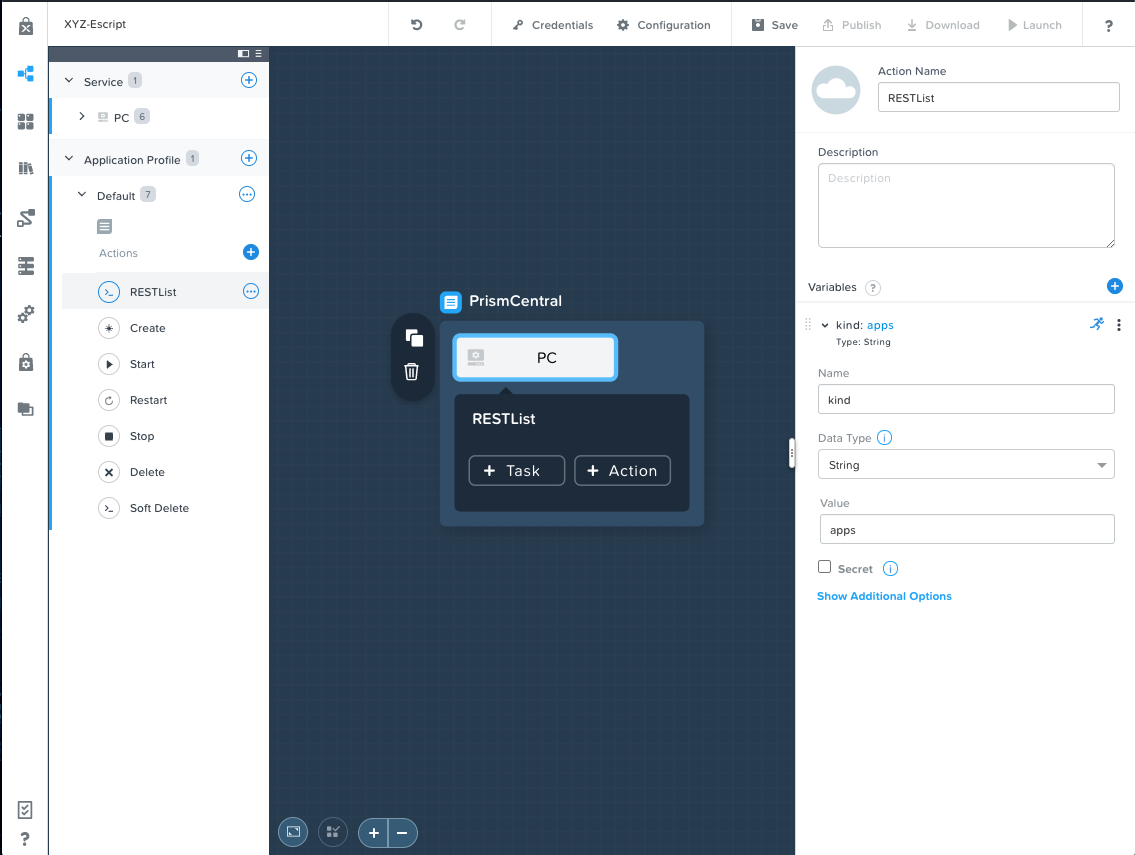Click the undo arrow in the toolbar
This screenshot has height=855, width=1135.
coord(416,25)
